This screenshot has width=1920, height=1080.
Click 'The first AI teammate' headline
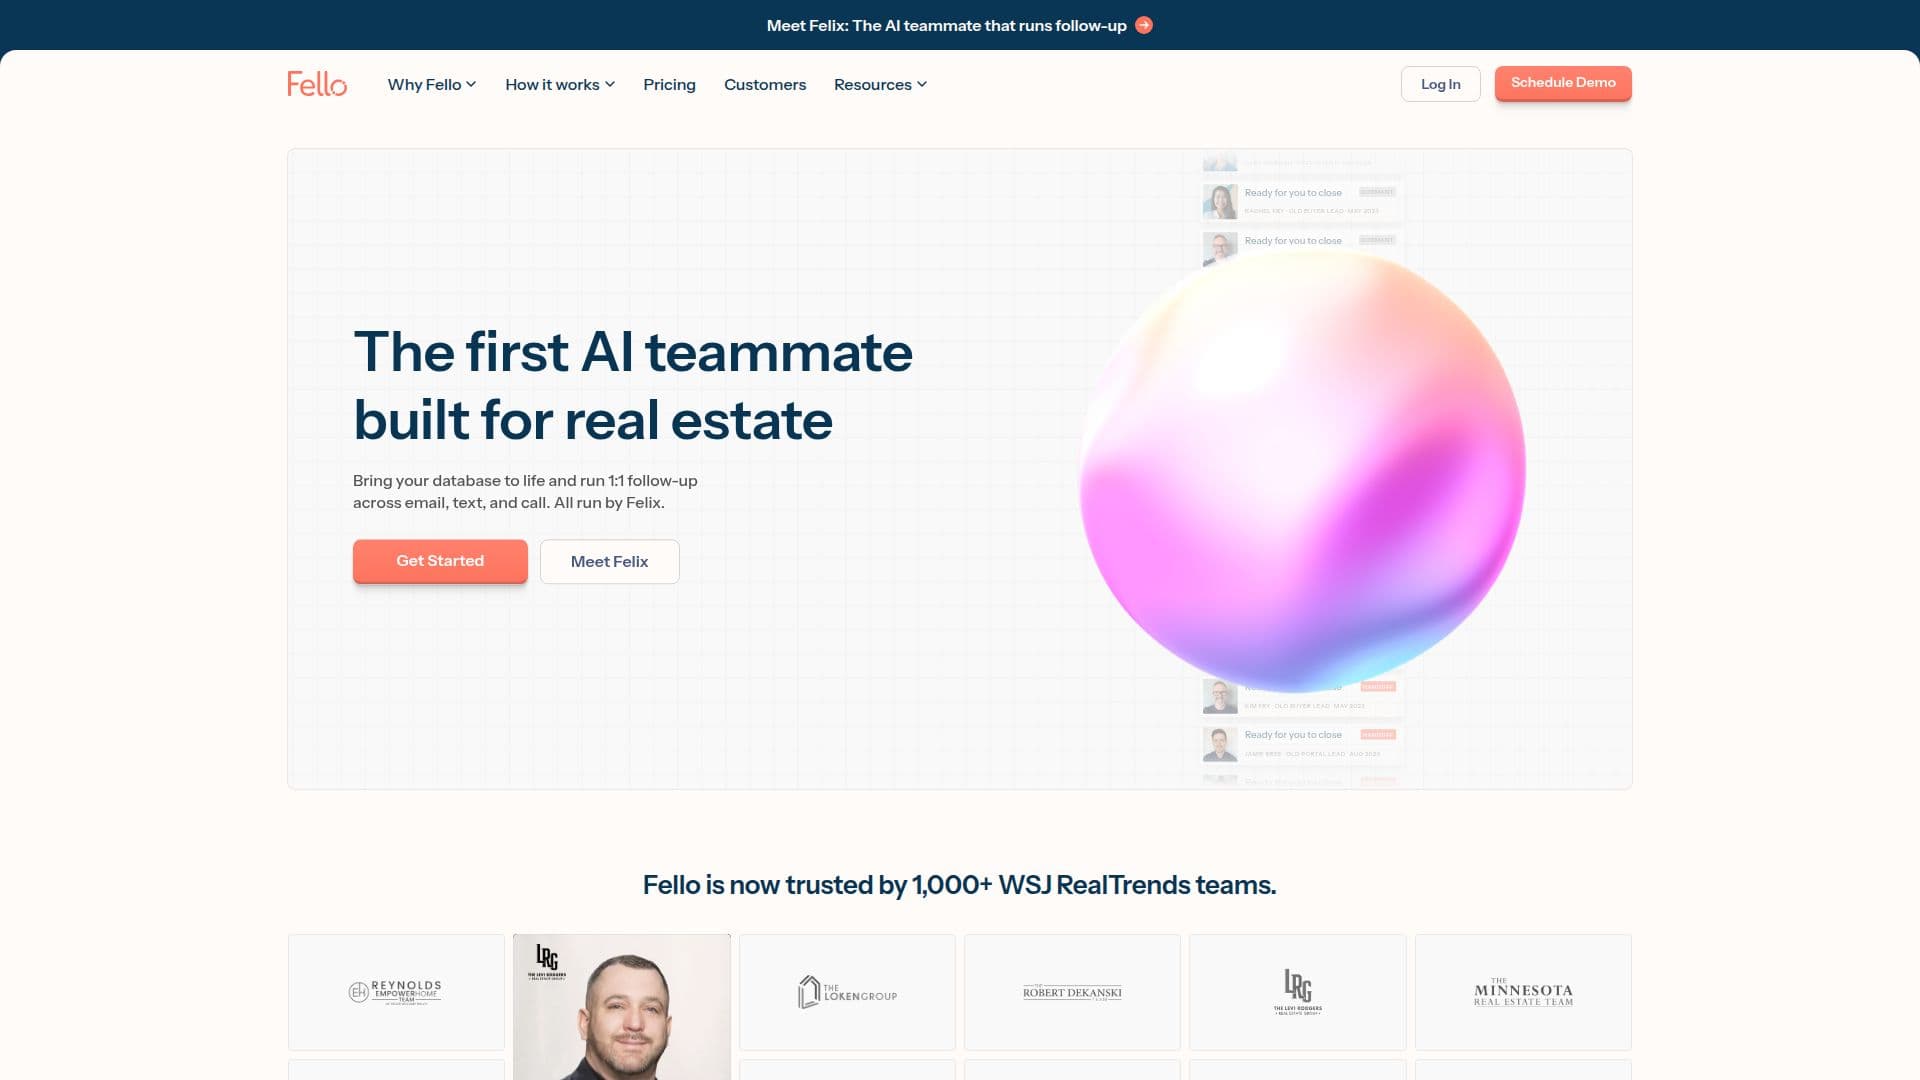(633, 386)
